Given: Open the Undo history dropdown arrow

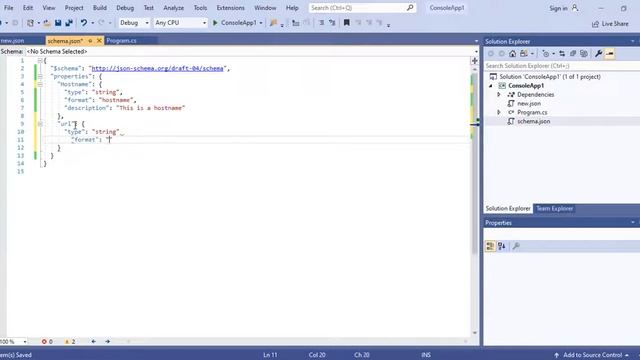Looking at the screenshot, I should click(x=93, y=23).
